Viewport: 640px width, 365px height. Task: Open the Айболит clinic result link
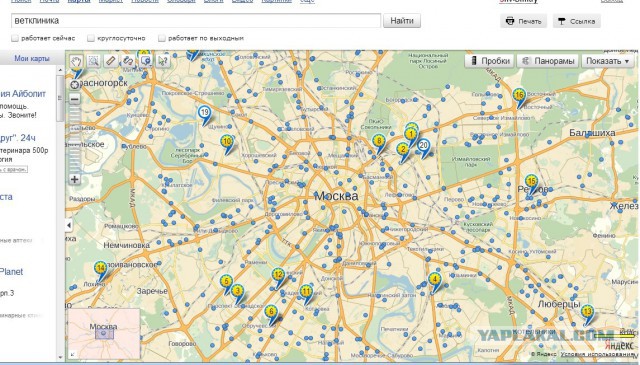(x=23, y=93)
